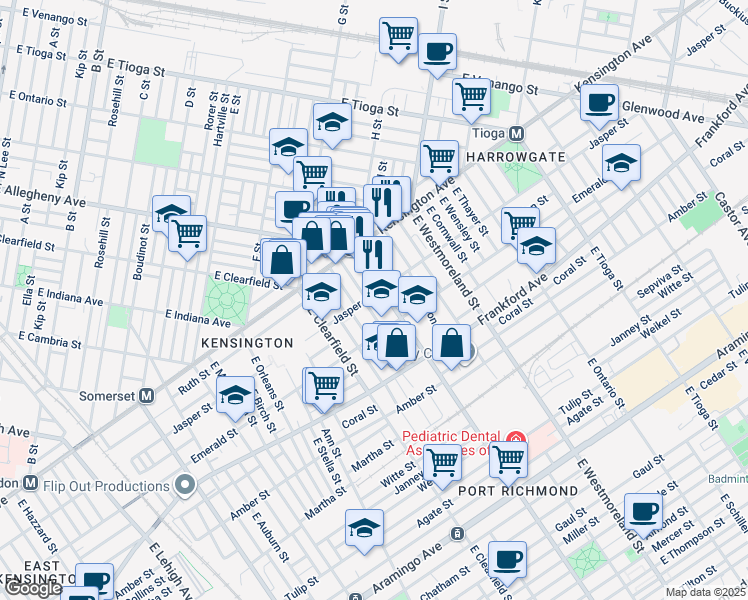Select the coffee cup marker beside the topmost cart
Image resolution: width=748 pixels, height=600 pixels.
[437, 52]
